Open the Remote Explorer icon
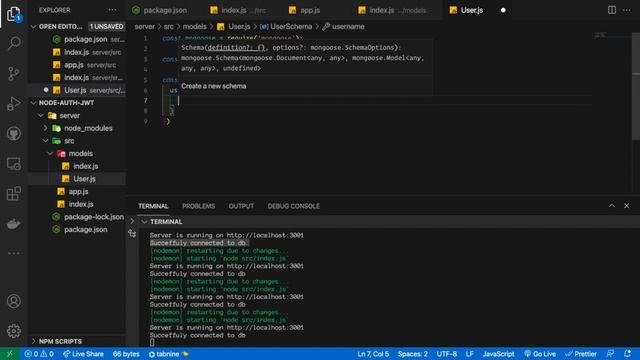The width and height of the screenshot is (640, 360). [x=14, y=164]
